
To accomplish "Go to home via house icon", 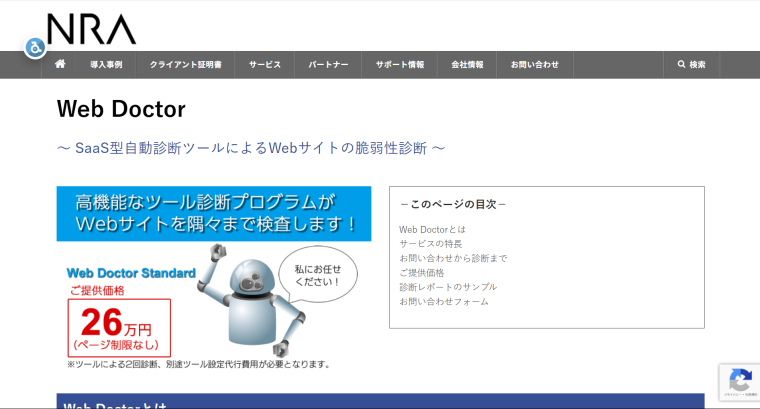I will click(x=60, y=64).
